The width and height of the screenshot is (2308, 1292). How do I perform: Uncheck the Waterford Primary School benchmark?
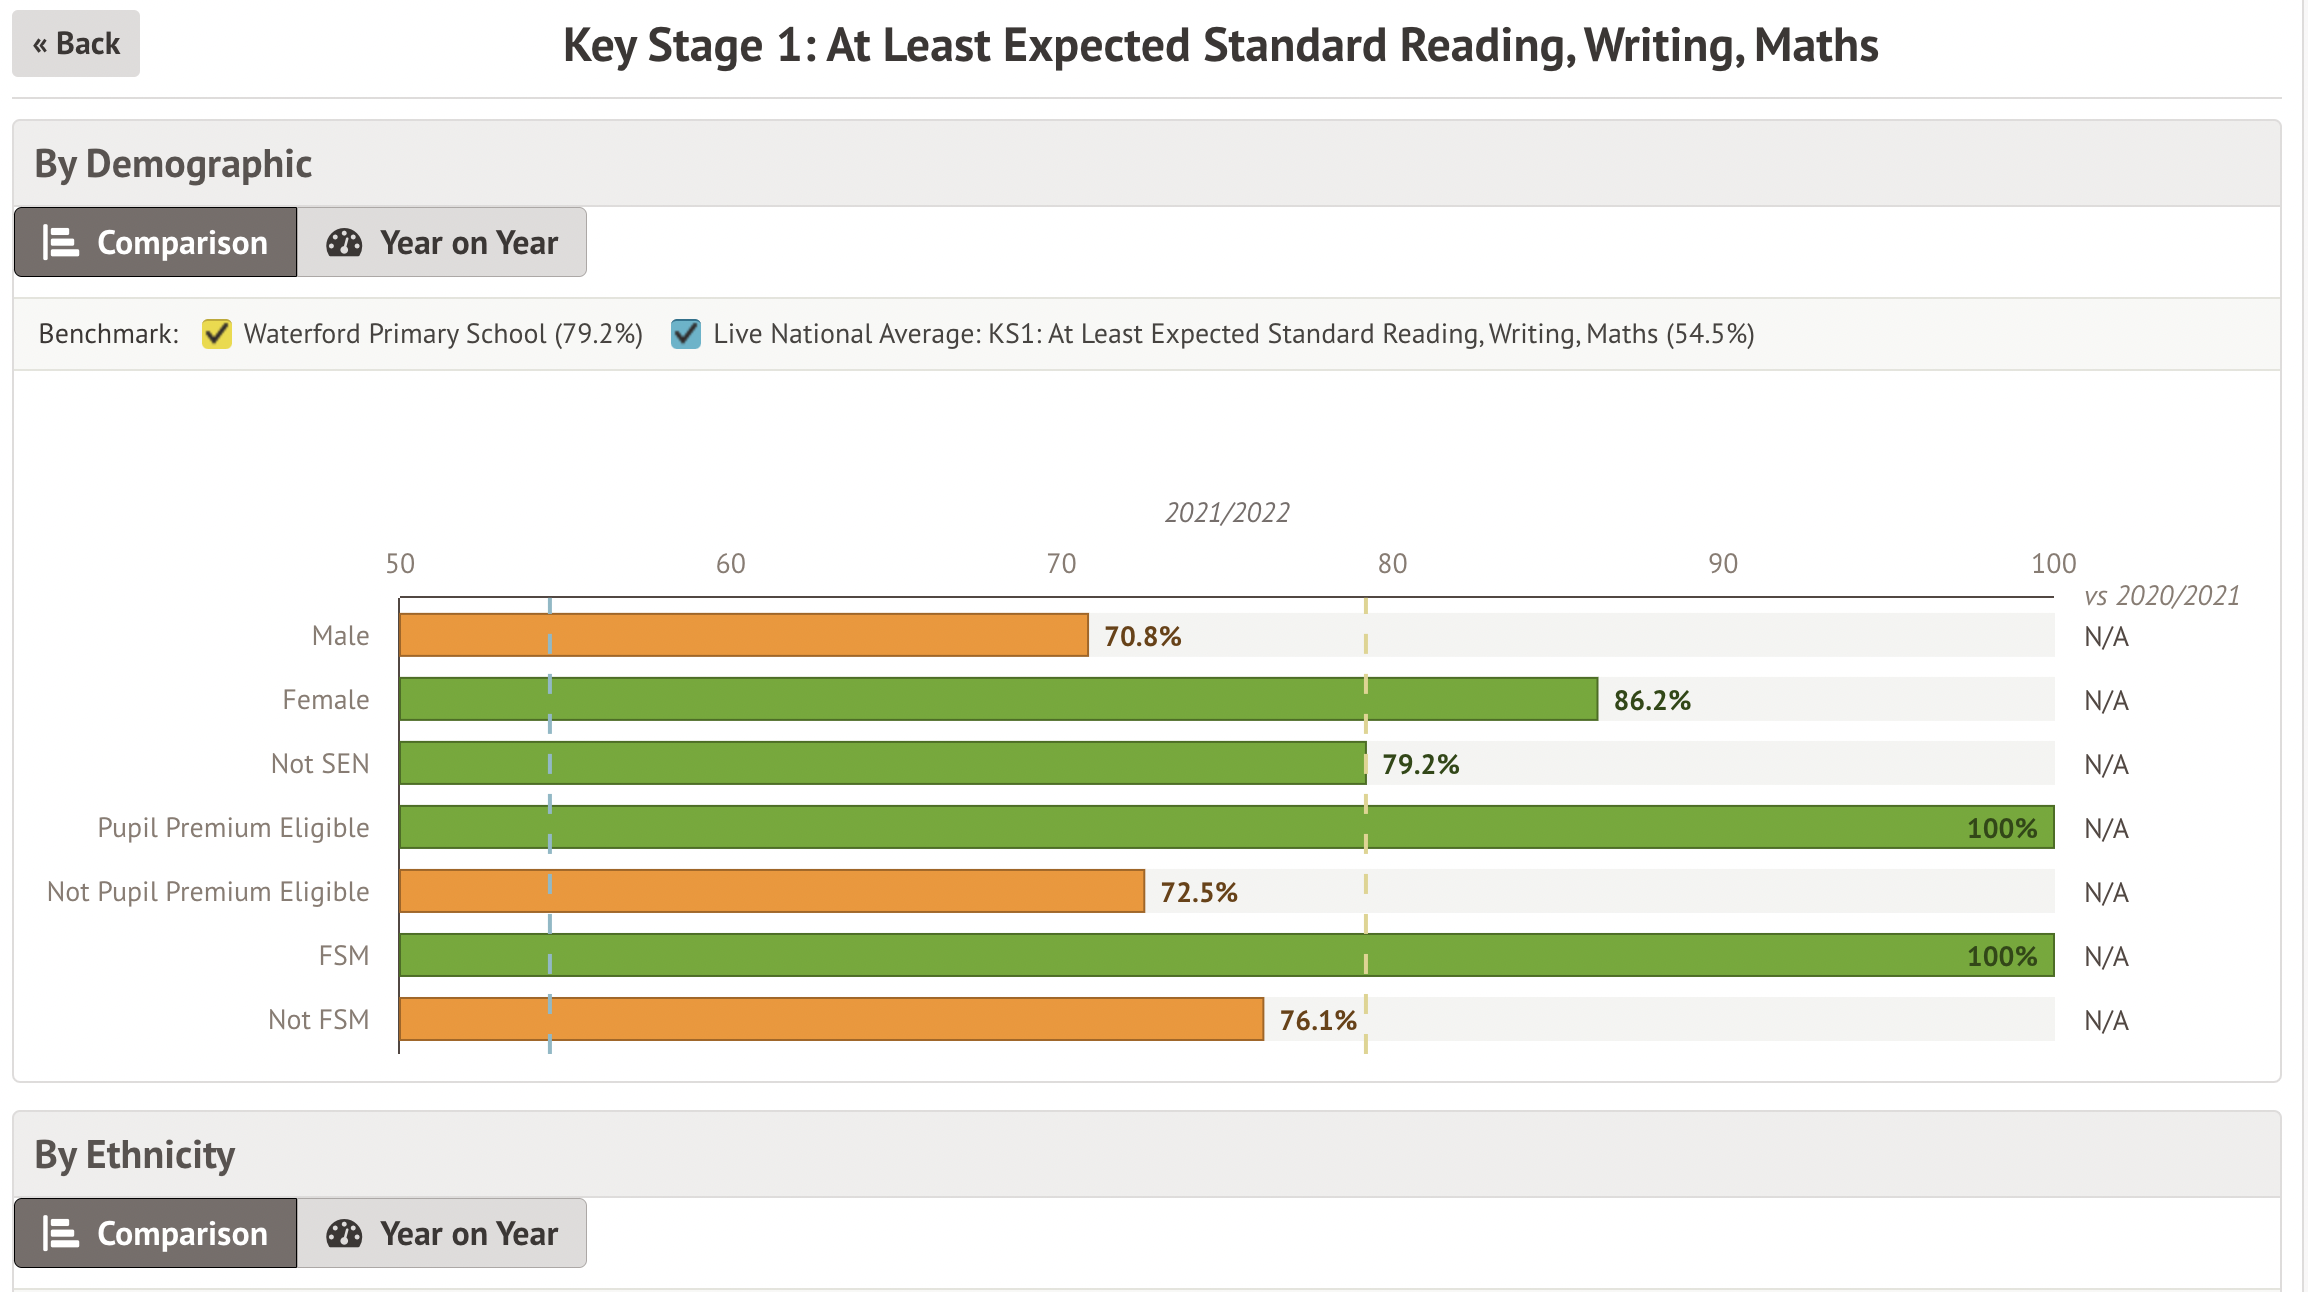[x=217, y=333]
